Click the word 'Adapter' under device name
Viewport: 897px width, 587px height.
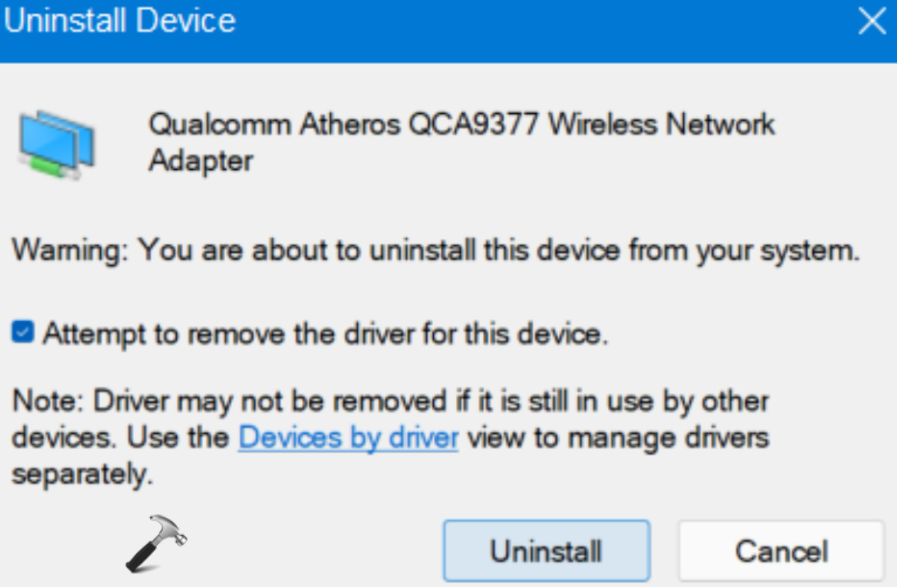click(201, 160)
